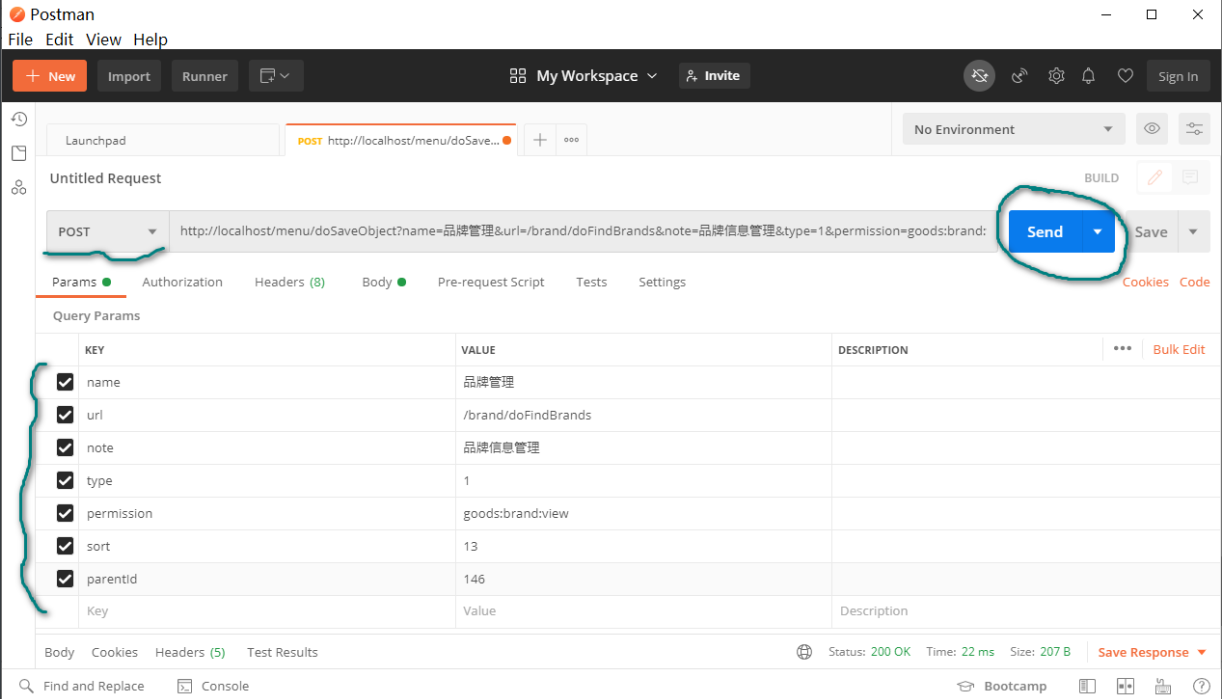
Task: Open manage environments sliders icon
Action: (1194, 129)
